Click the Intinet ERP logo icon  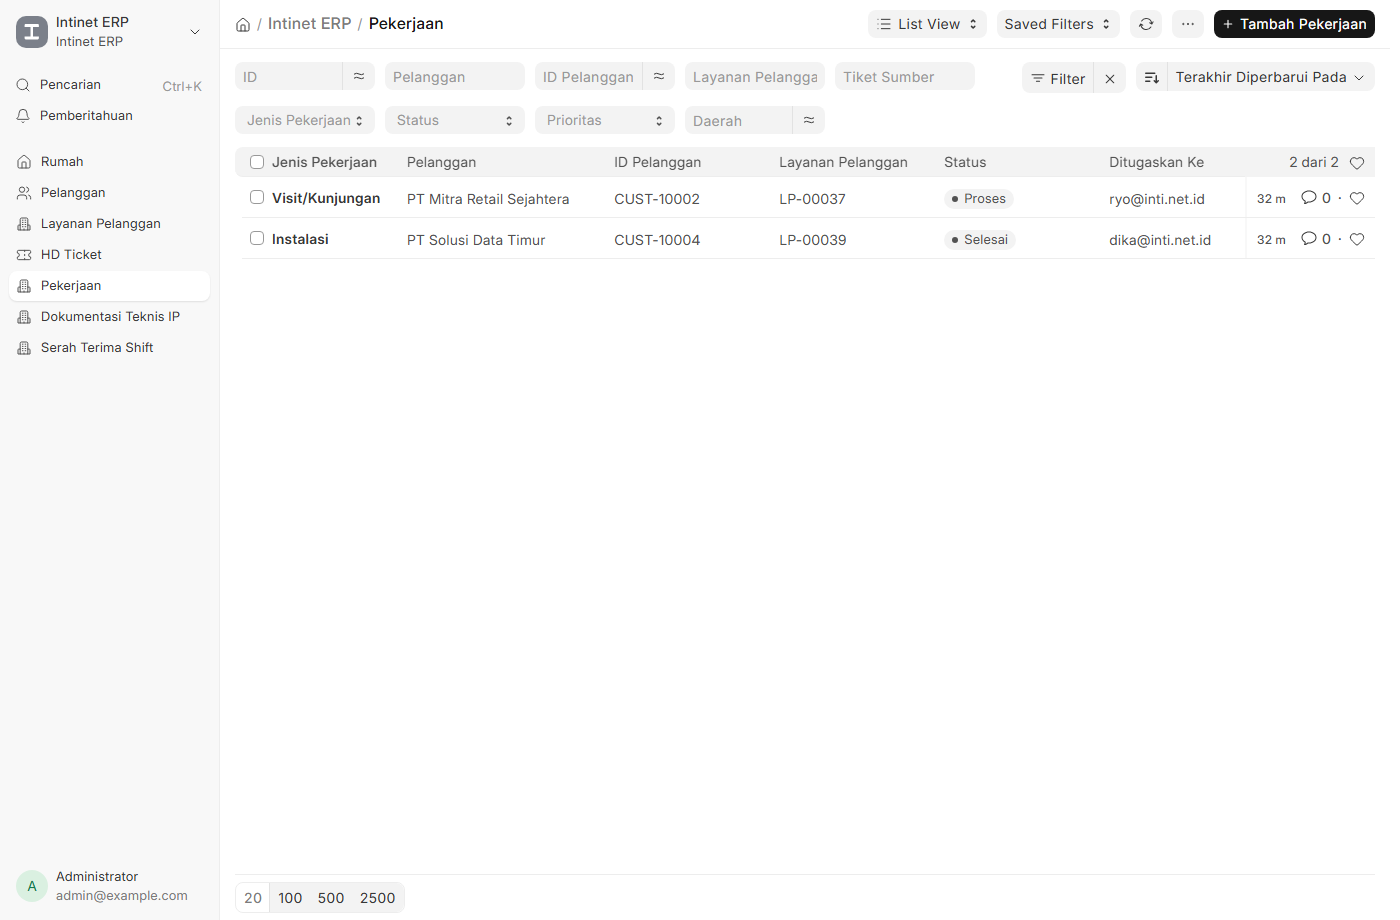tap(32, 32)
